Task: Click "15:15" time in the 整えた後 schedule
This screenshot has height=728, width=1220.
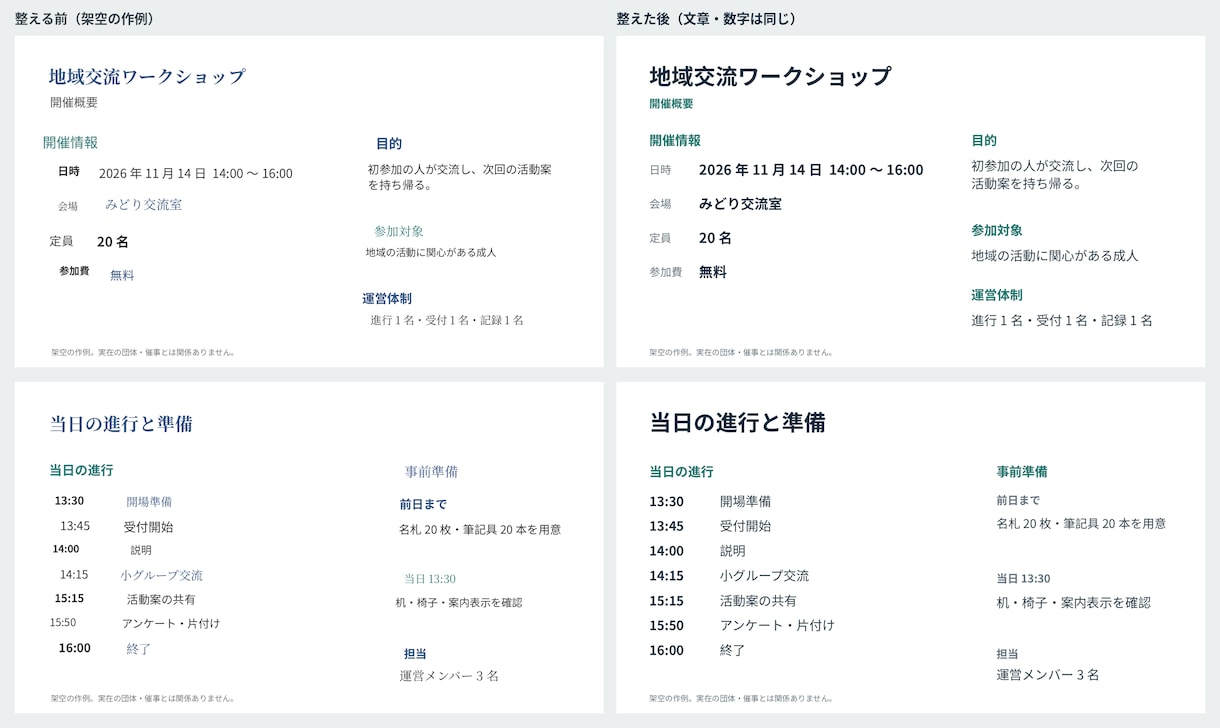Action: coord(666,601)
